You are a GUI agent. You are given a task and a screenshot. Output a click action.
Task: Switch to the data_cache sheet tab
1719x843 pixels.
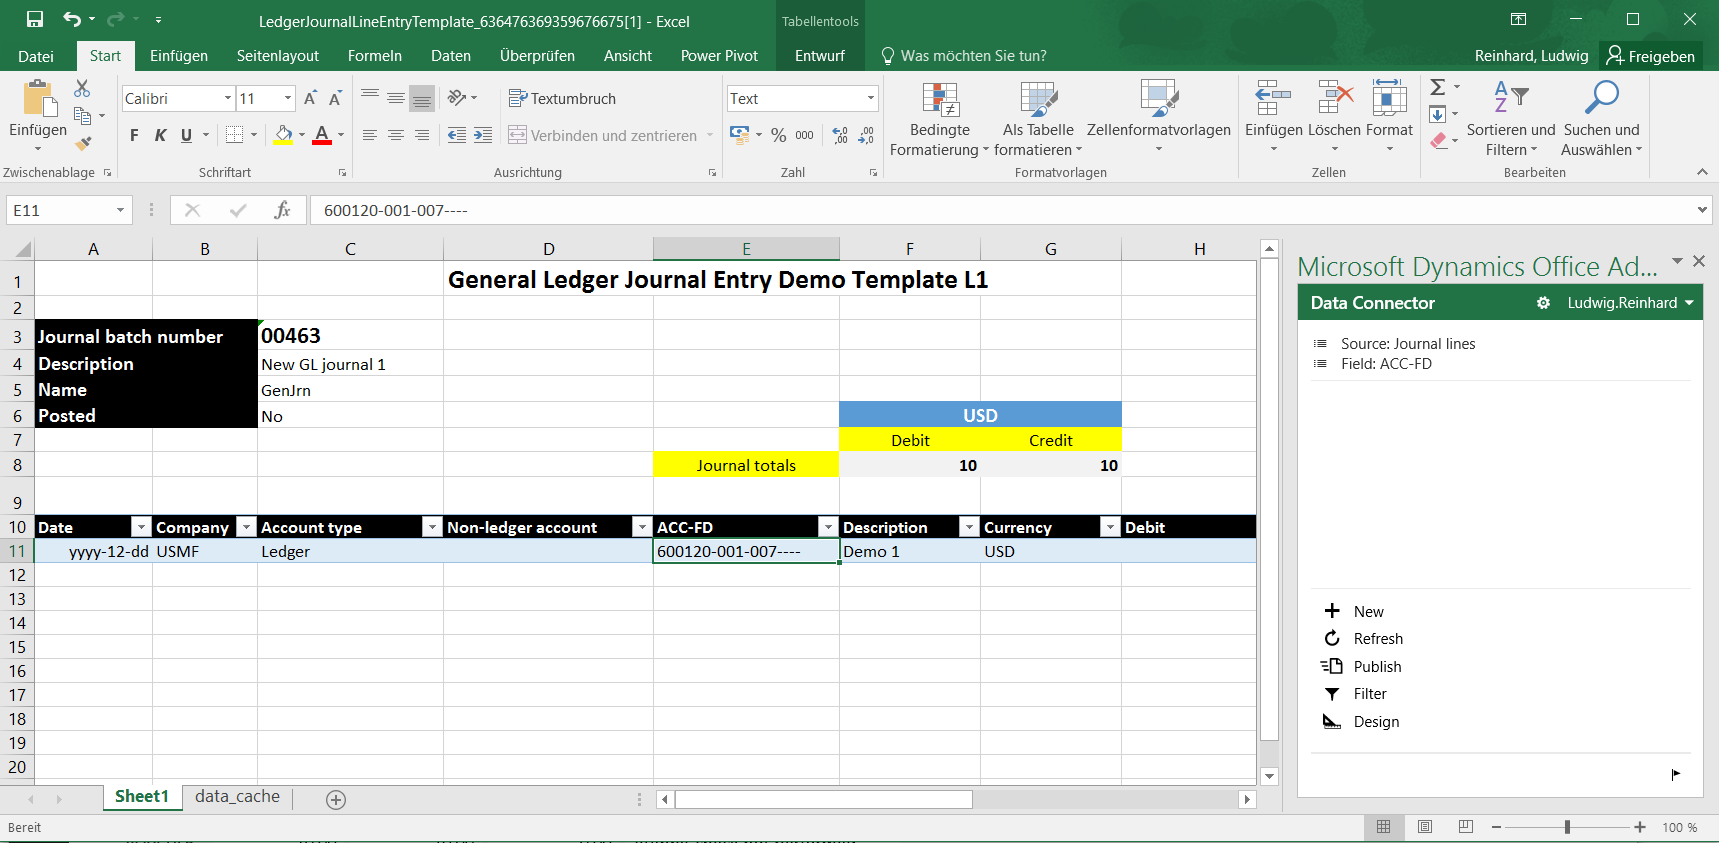237,796
